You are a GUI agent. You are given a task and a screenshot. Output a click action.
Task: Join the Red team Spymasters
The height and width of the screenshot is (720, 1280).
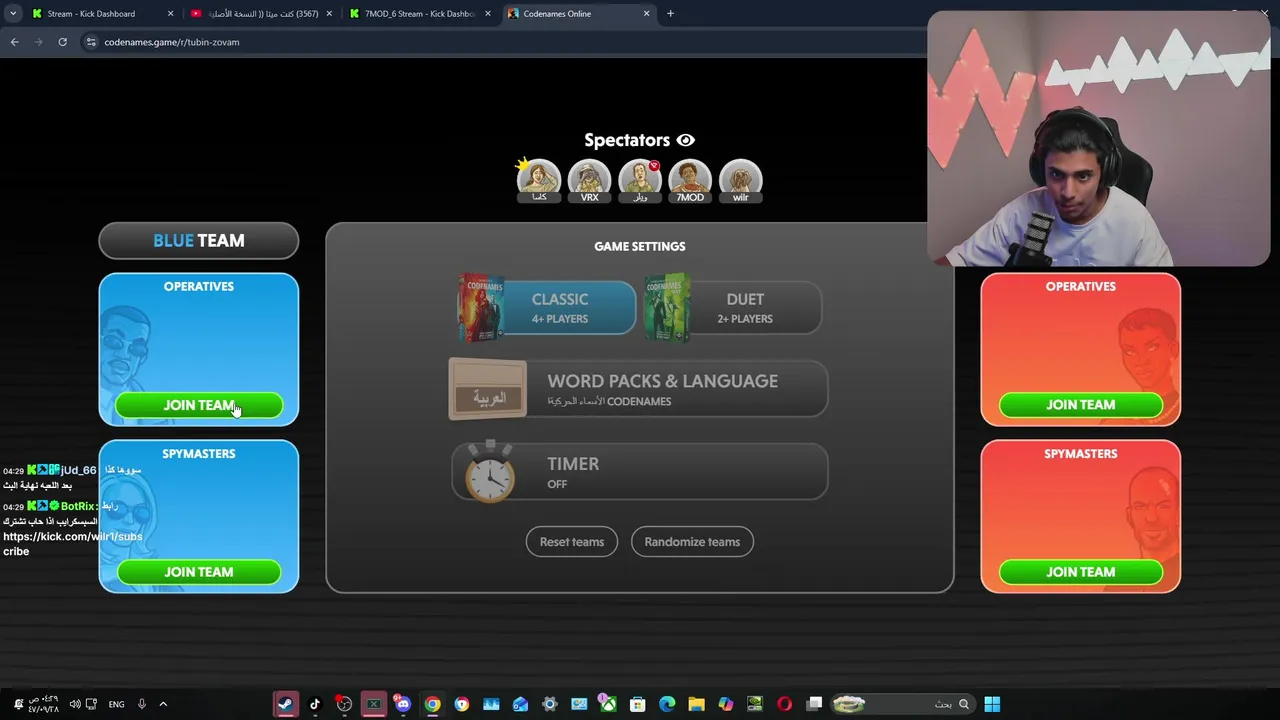point(1081,572)
